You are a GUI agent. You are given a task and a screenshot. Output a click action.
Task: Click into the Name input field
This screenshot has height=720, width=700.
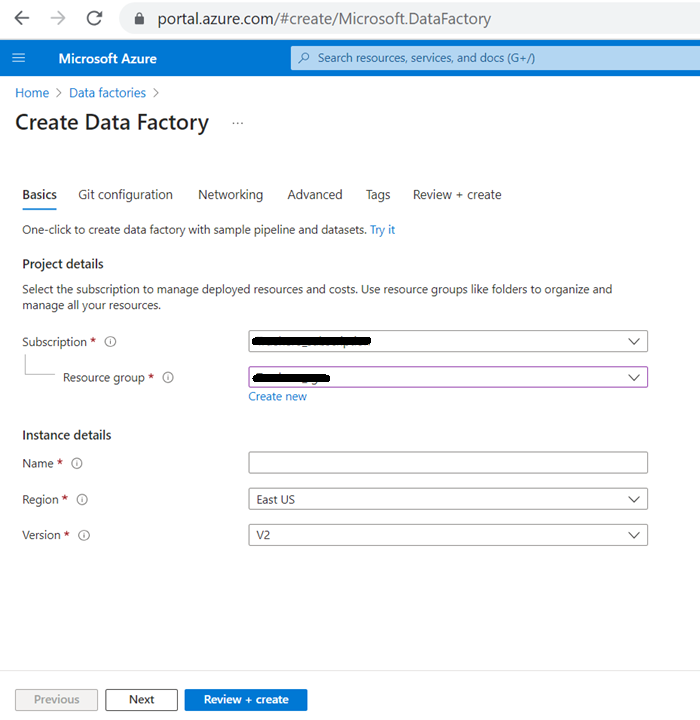click(447, 463)
